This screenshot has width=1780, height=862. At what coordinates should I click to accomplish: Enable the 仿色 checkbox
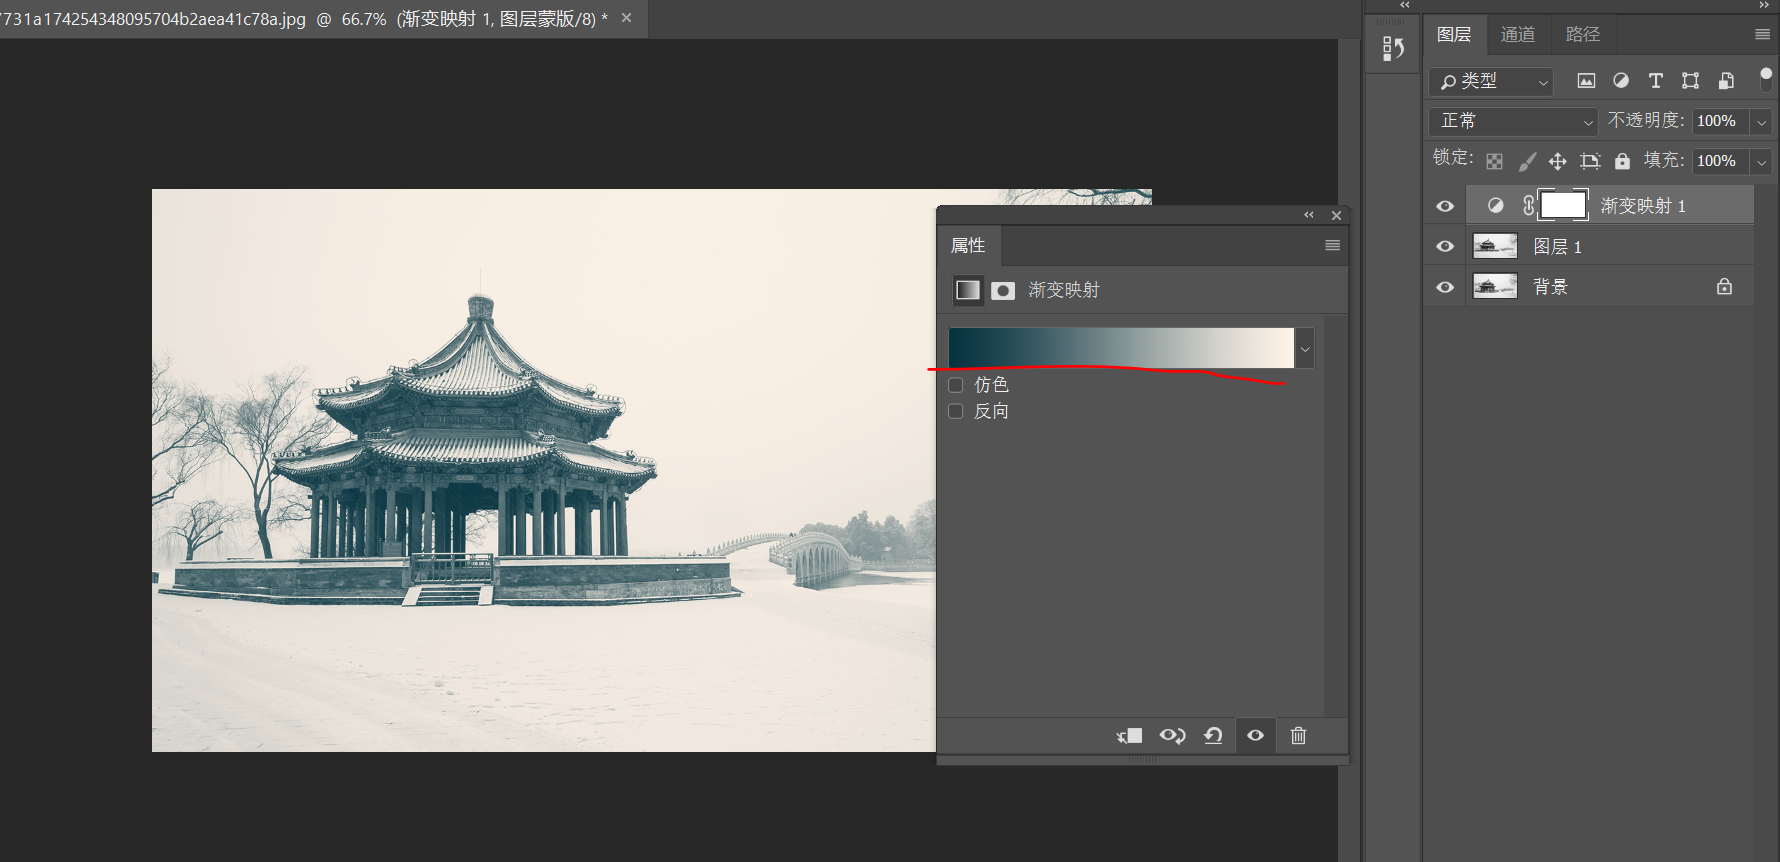coord(956,385)
